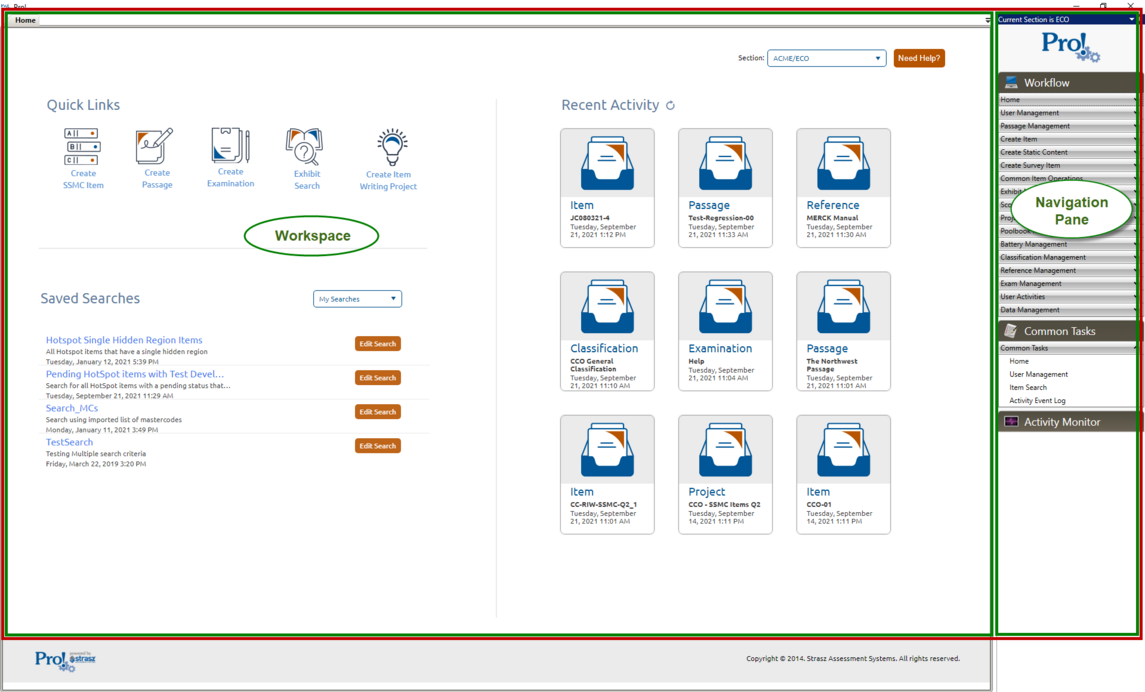Viewport: 1145px width, 692px height.
Task: Open the Classification recent activity tile icon
Action: point(607,307)
